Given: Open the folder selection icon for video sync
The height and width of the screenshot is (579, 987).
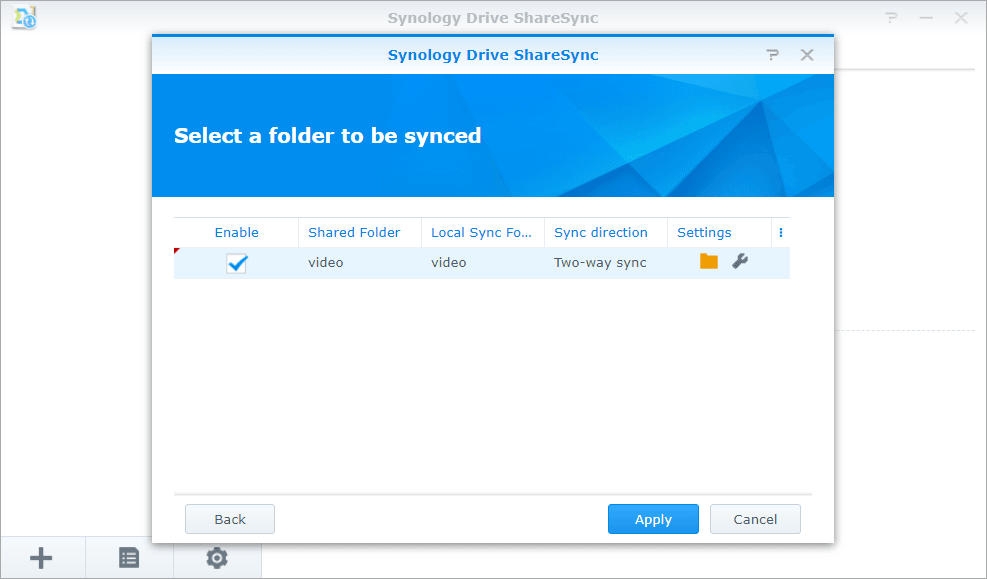Looking at the screenshot, I should click(708, 261).
